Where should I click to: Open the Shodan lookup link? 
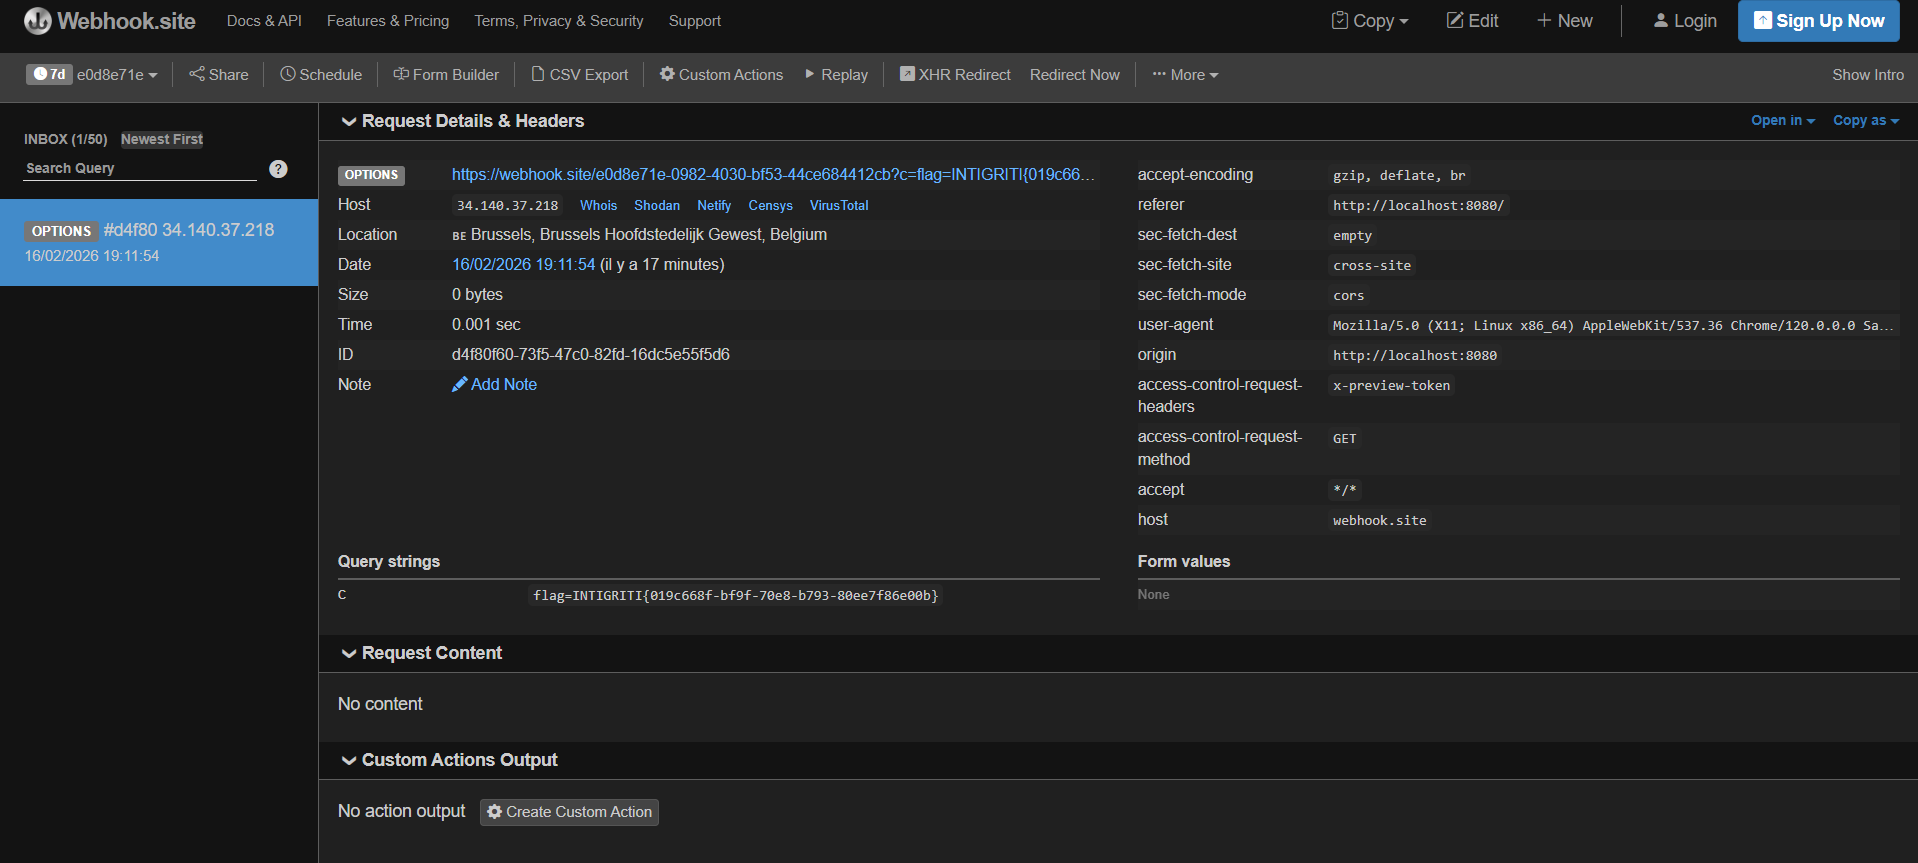click(x=656, y=205)
